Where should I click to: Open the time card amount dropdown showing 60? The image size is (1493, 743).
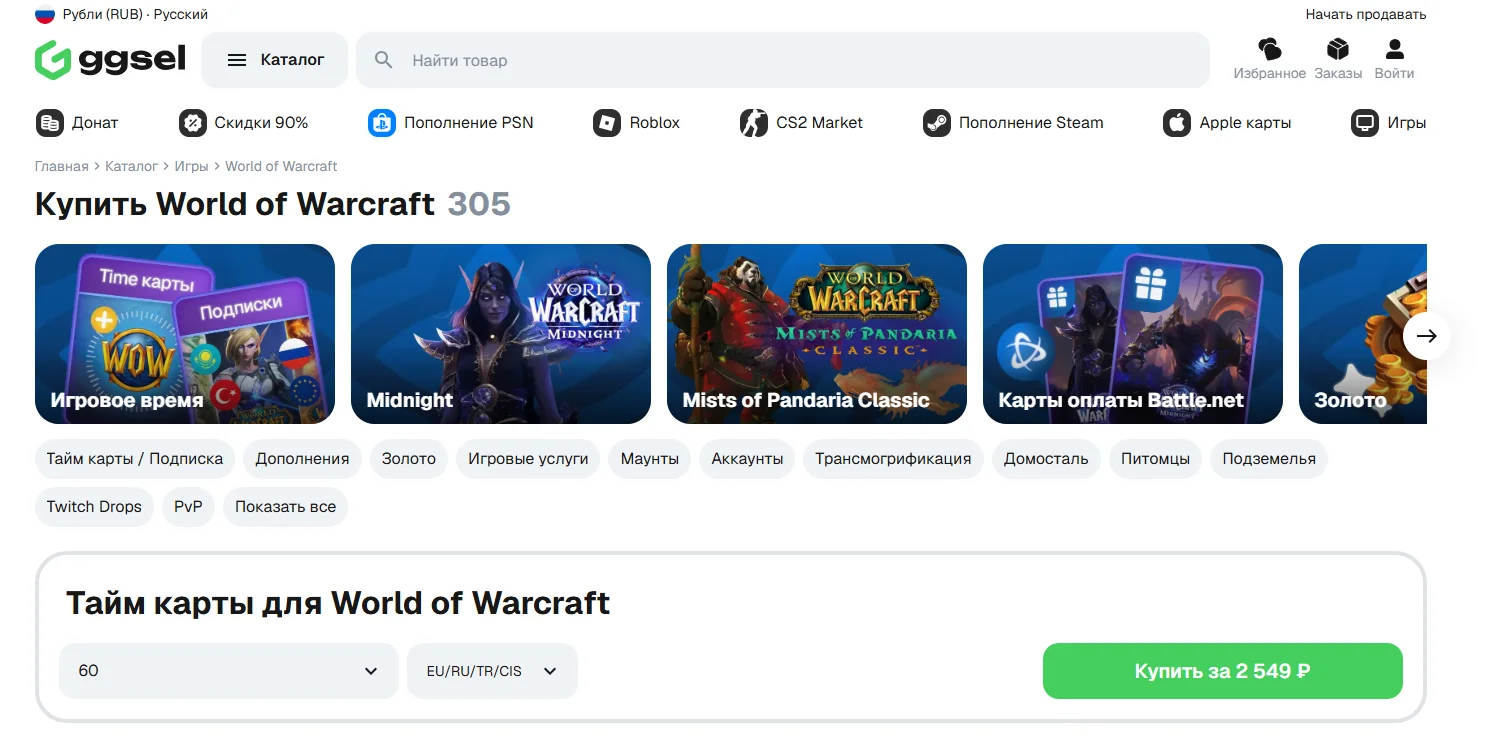[229, 671]
